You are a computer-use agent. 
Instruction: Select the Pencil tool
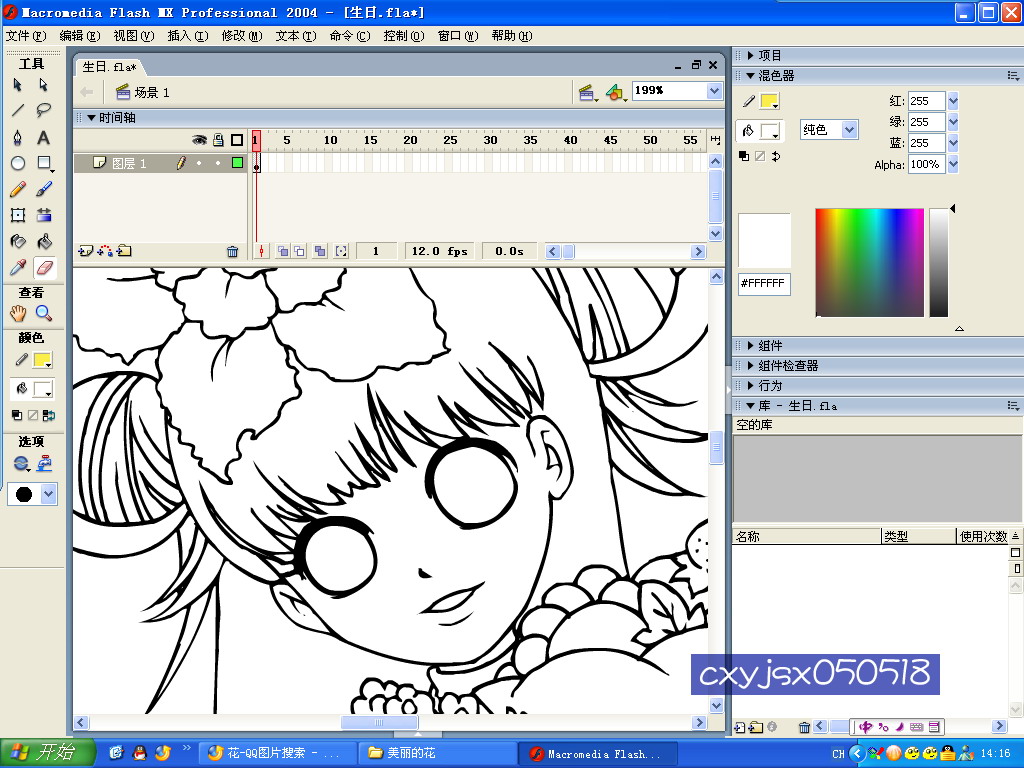tap(18, 189)
